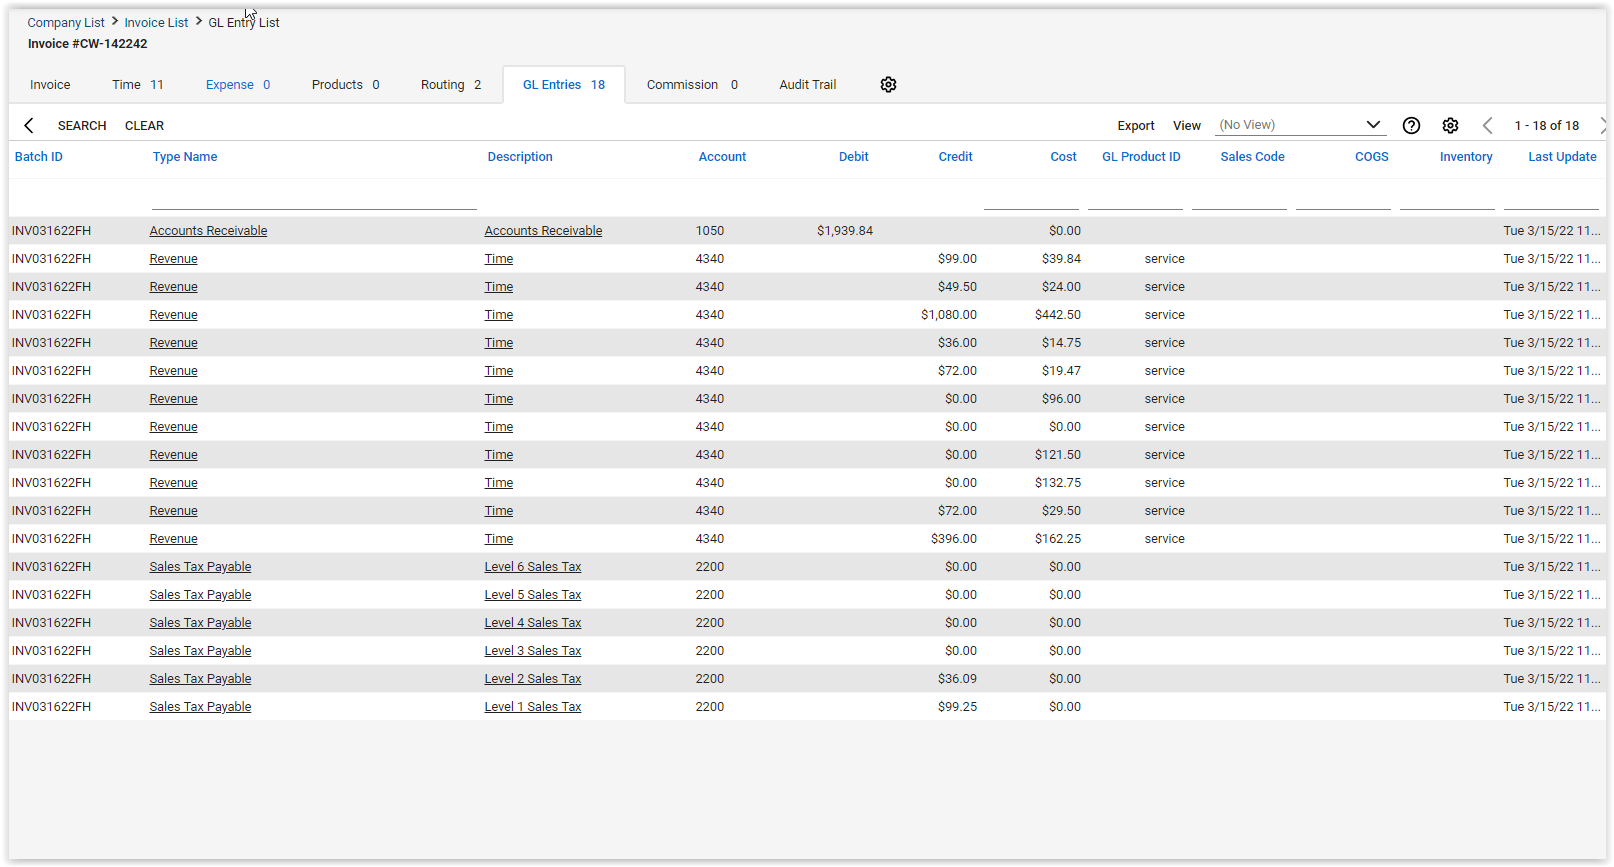Viewport: 1614px width, 867px height.
Task: Open list settings gear near pagination
Action: (1450, 125)
